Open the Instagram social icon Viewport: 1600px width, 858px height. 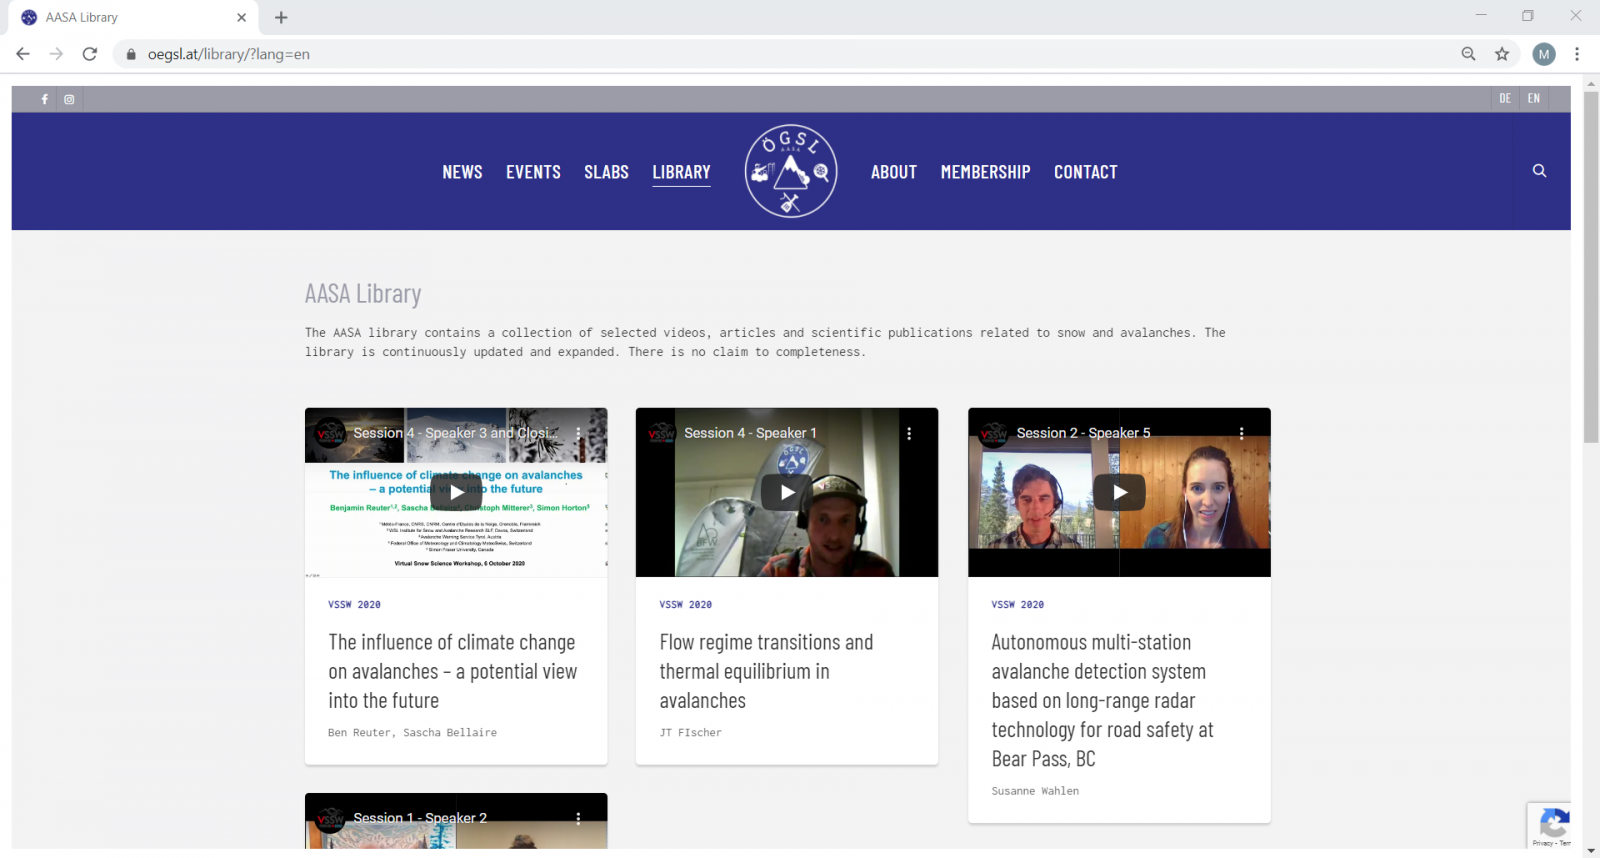click(x=69, y=99)
